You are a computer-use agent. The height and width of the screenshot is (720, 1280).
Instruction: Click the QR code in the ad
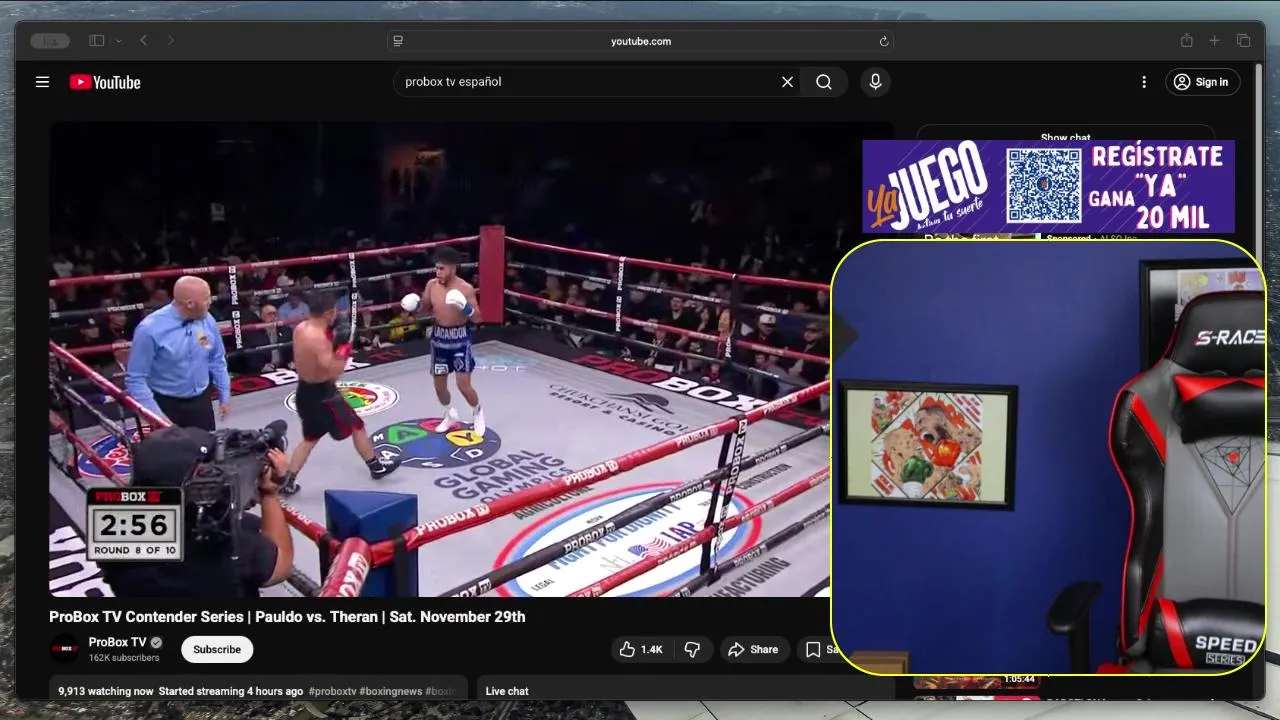(x=1044, y=185)
